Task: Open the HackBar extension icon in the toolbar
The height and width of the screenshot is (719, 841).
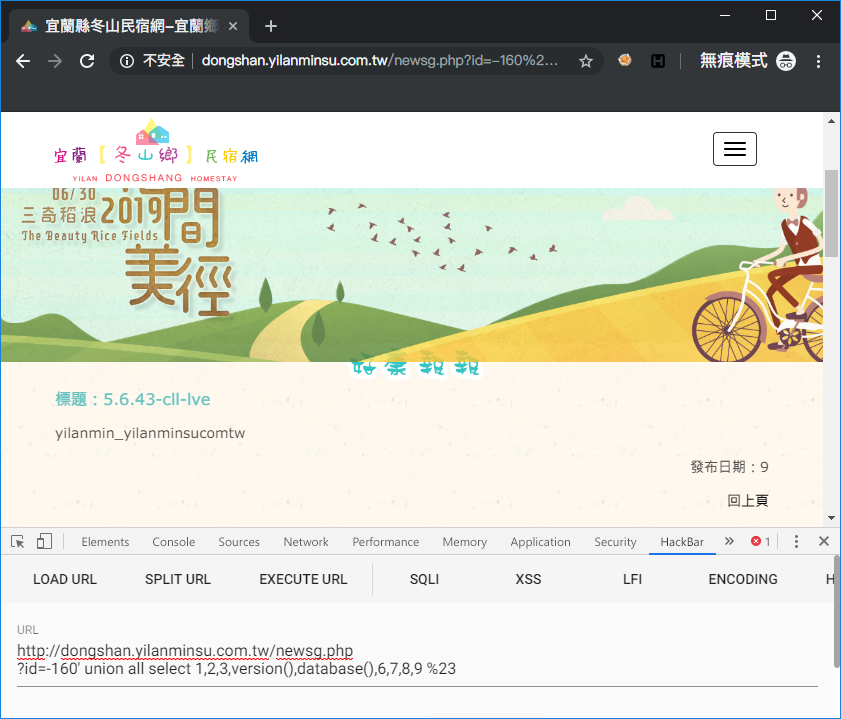Action: coord(658,61)
